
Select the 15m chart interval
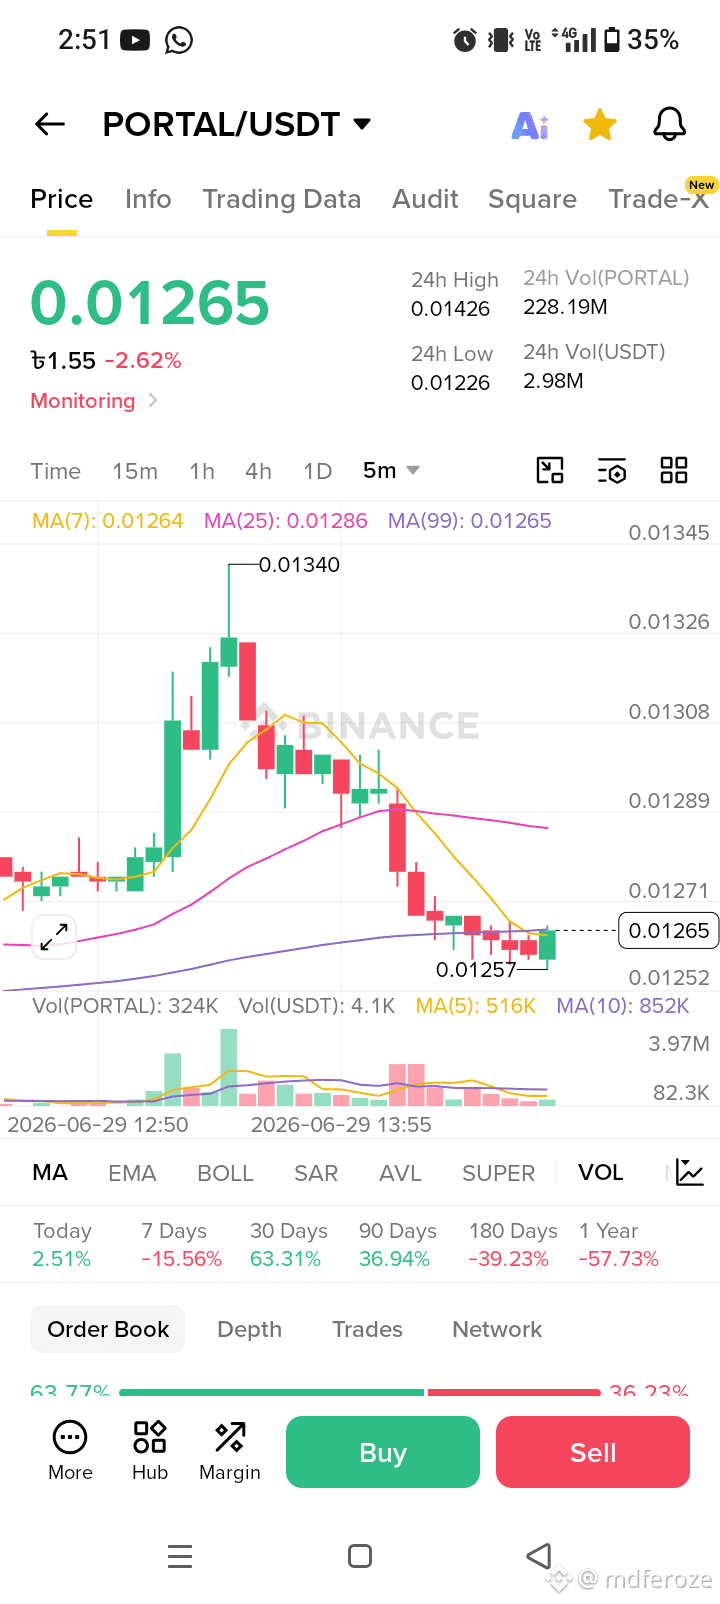pos(135,471)
